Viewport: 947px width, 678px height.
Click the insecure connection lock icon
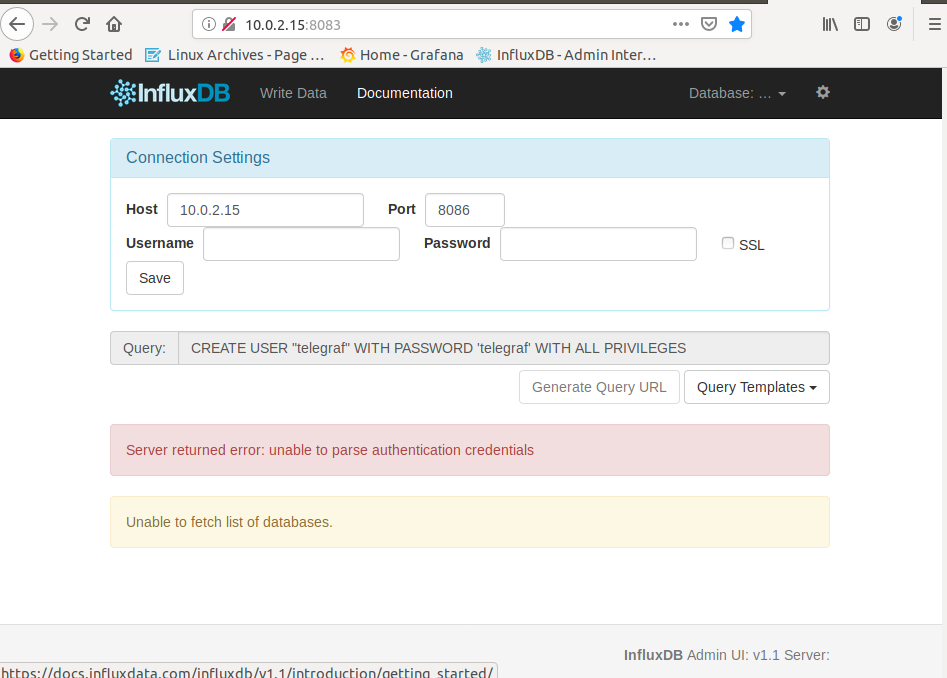click(x=229, y=24)
